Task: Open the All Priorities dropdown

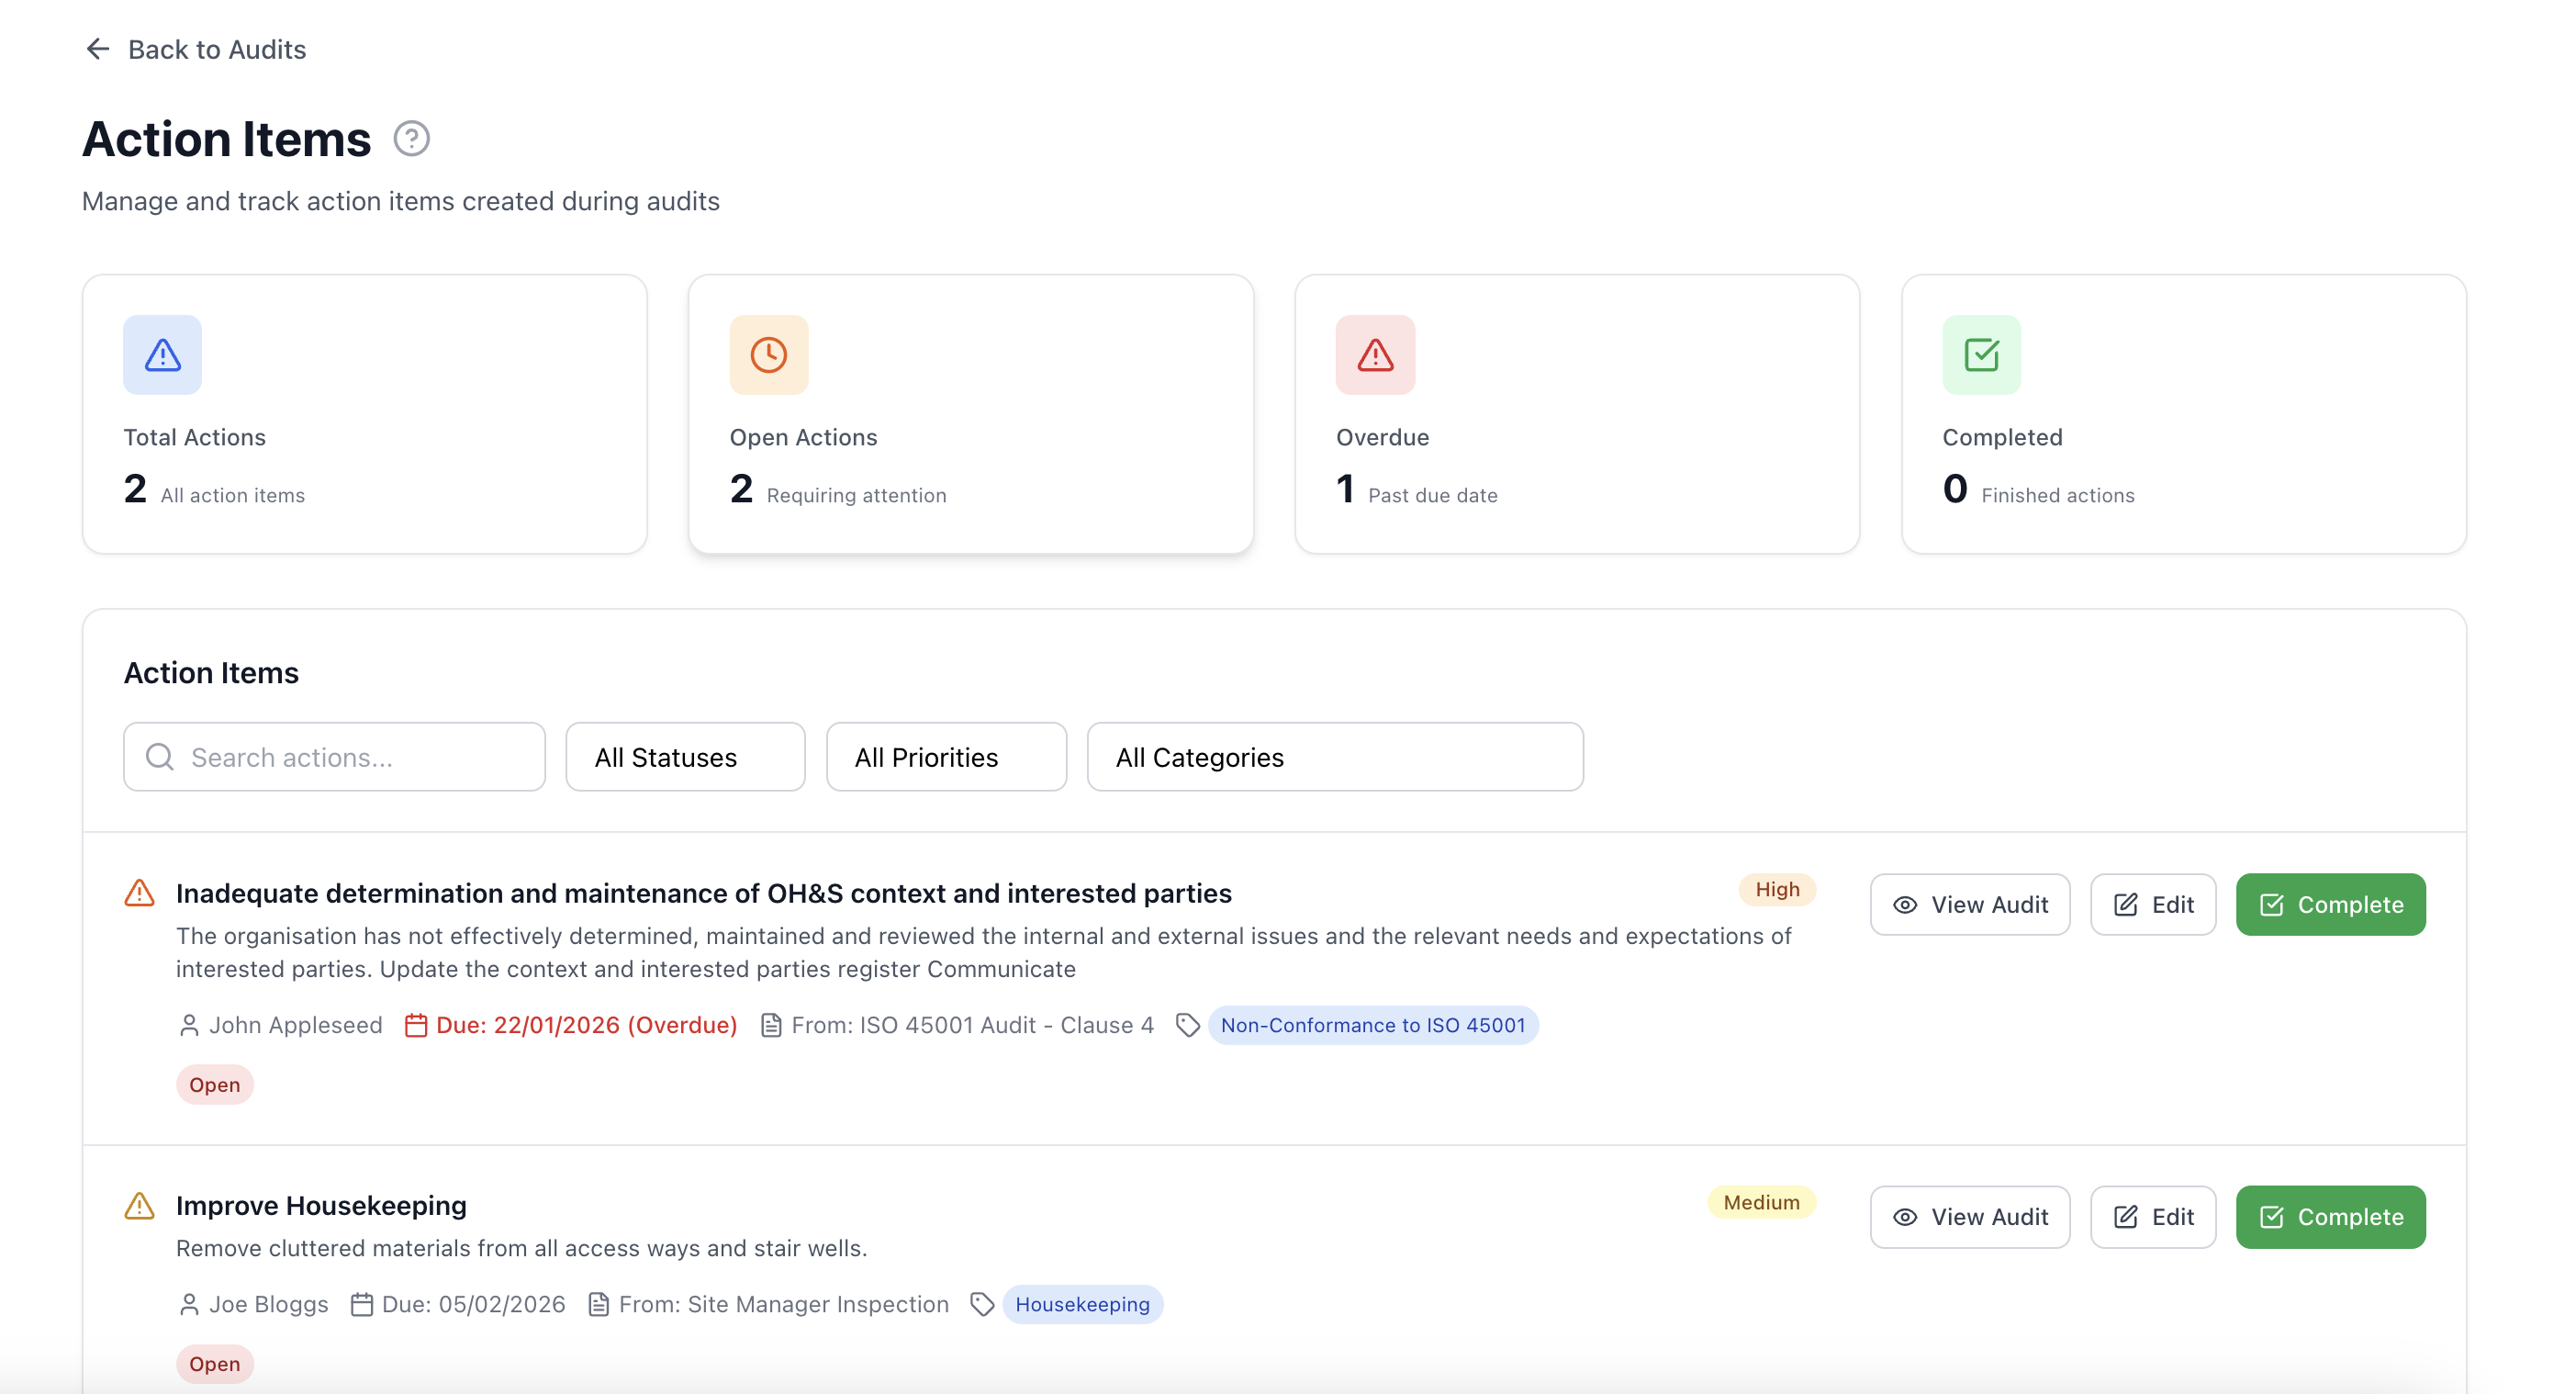Action: tap(946, 757)
